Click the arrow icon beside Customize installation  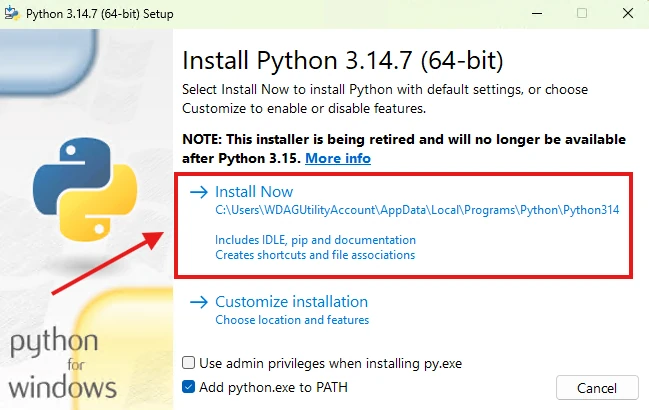coord(199,302)
